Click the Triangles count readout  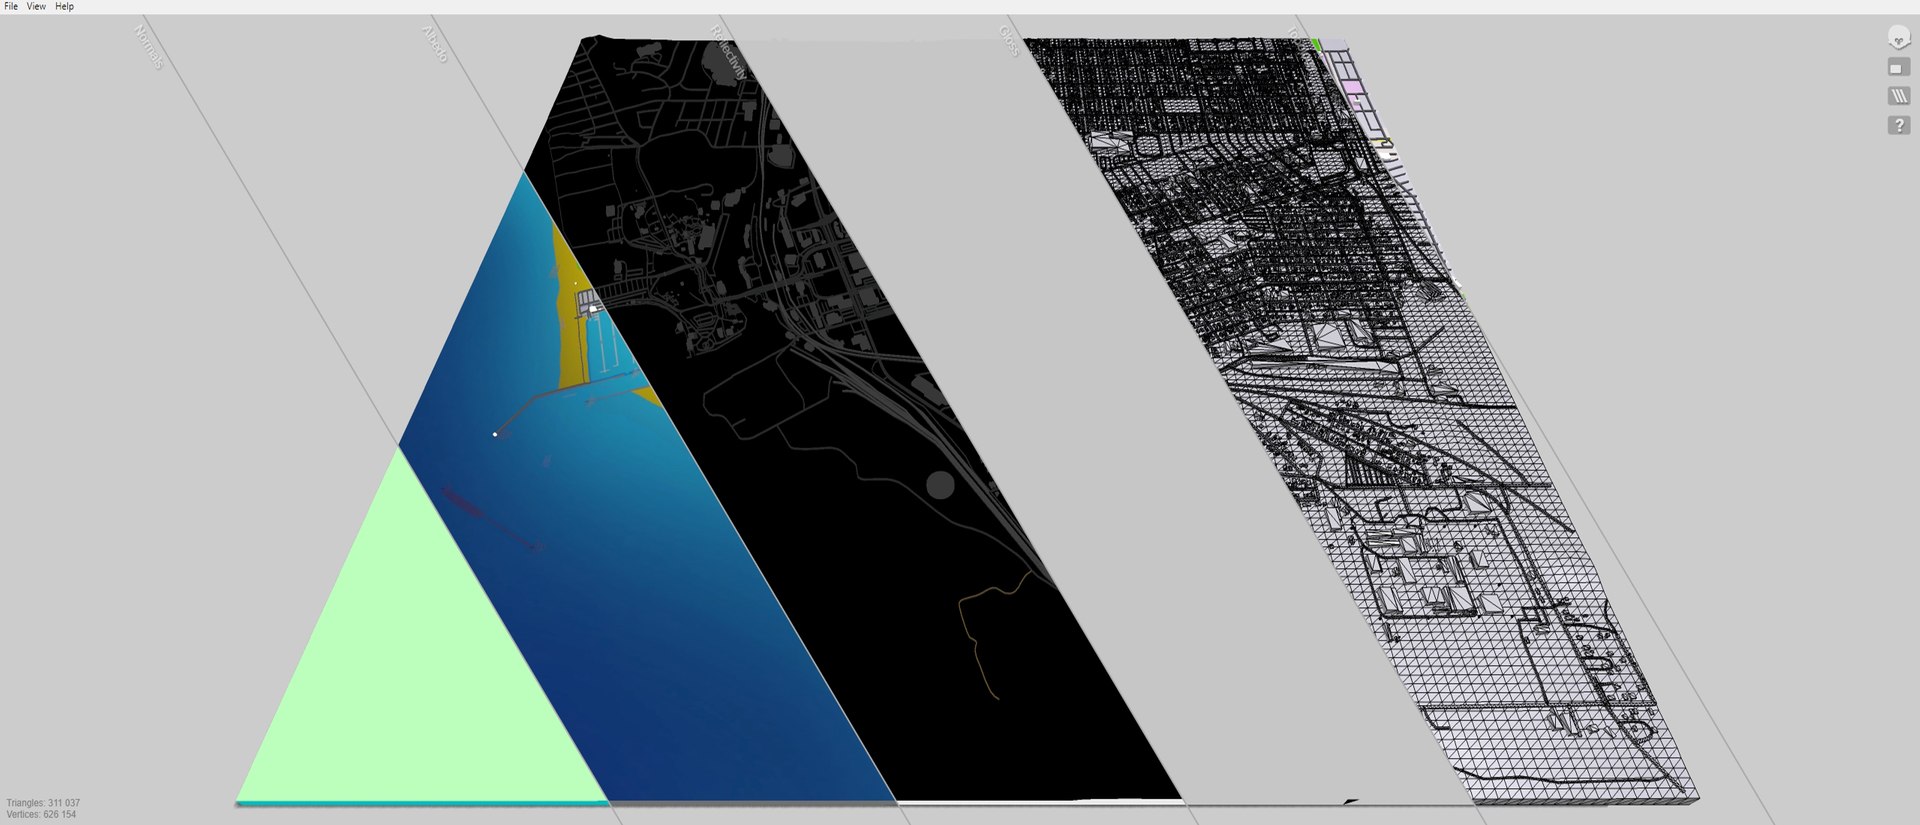(x=43, y=803)
